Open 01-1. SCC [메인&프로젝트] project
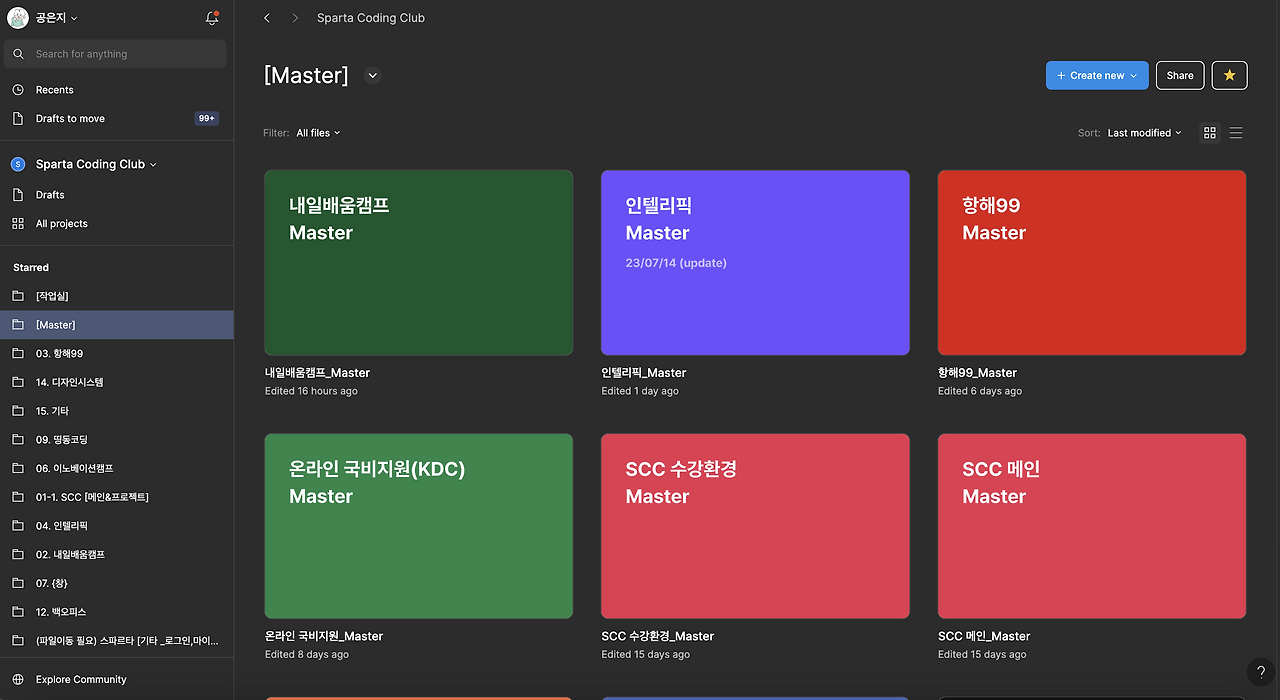This screenshot has width=1280, height=700. pyautogui.click(x=117, y=497)
